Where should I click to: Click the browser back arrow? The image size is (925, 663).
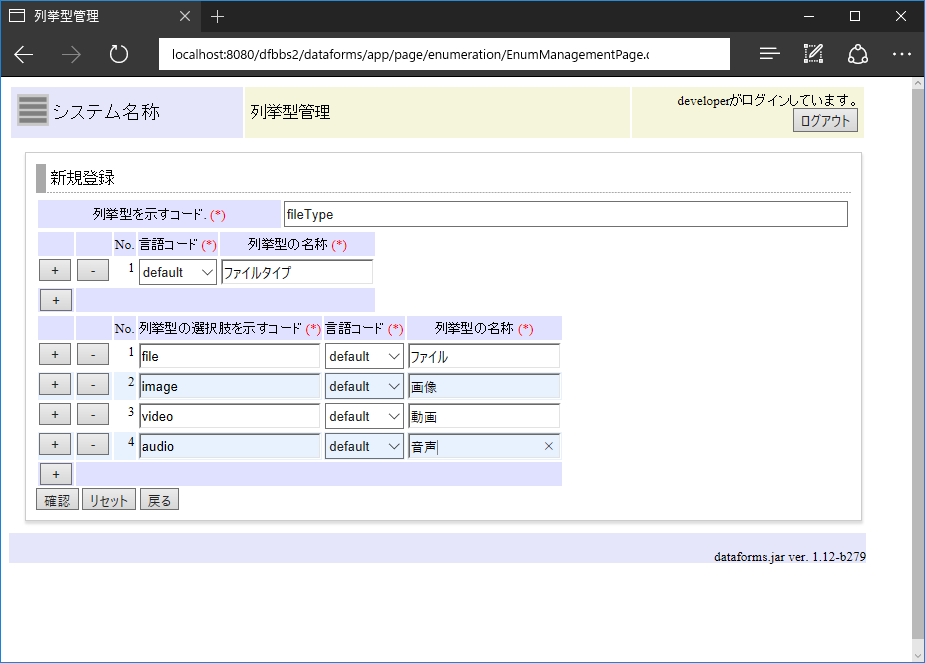tap(23, 54)
